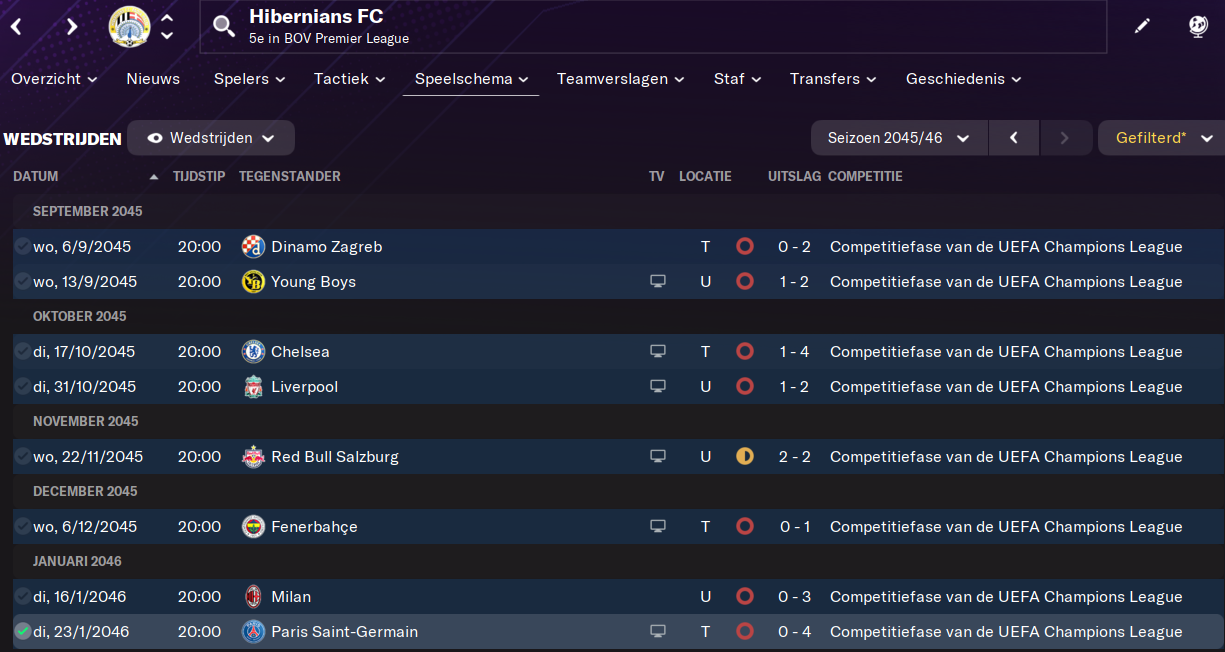The width and height of the screenshot is (1225, 652).
Task: Toggle the checkmark on Dinamo Zagreb match
Action: pyautogui.click(x=22, y=247)
